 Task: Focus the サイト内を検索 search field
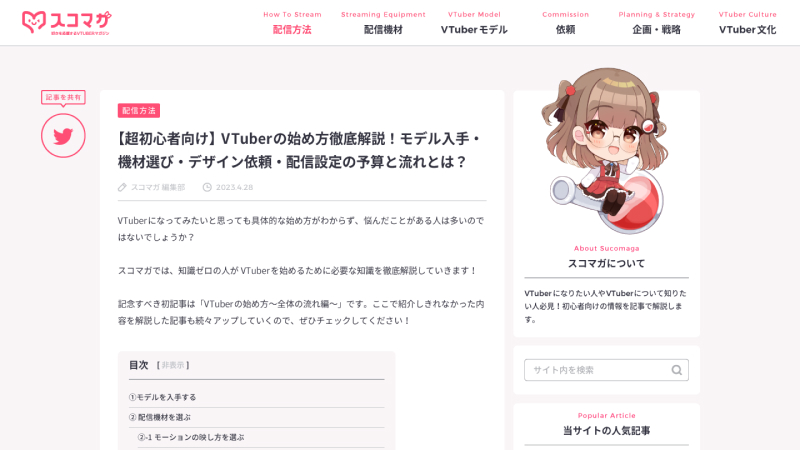pos(606,370)
